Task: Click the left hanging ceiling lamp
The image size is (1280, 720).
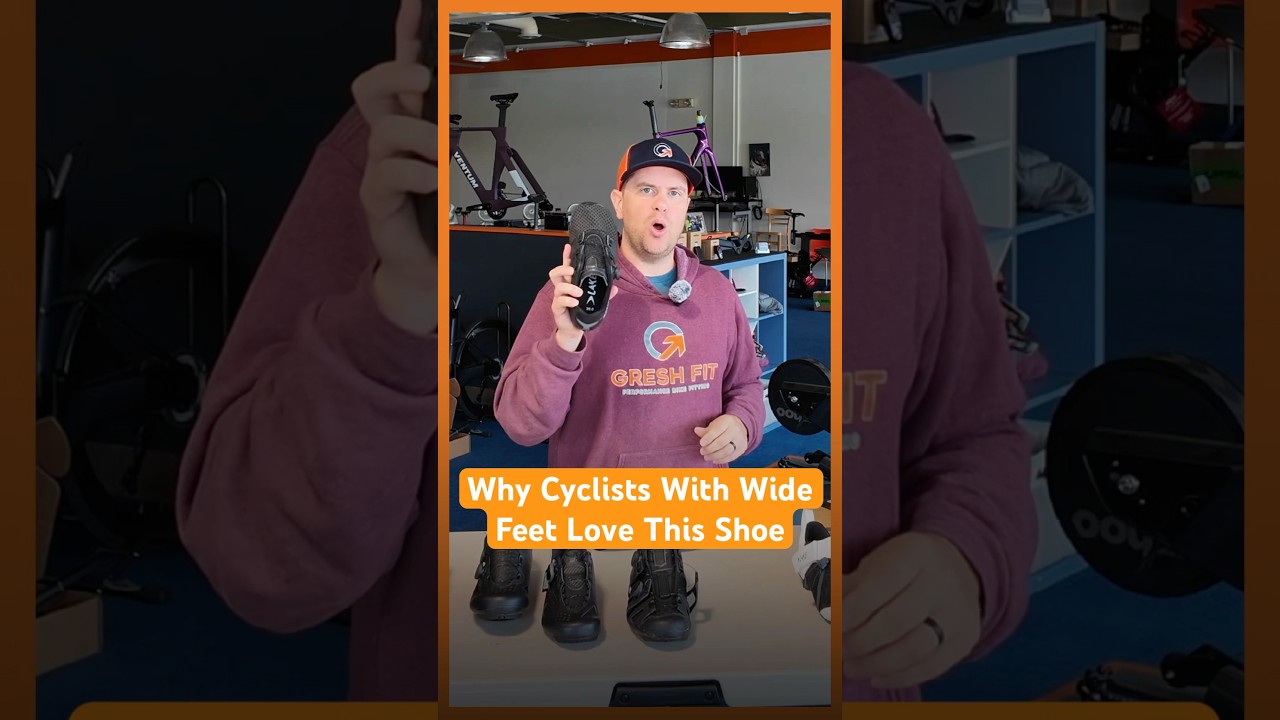Action: click(x=484, y=43)
